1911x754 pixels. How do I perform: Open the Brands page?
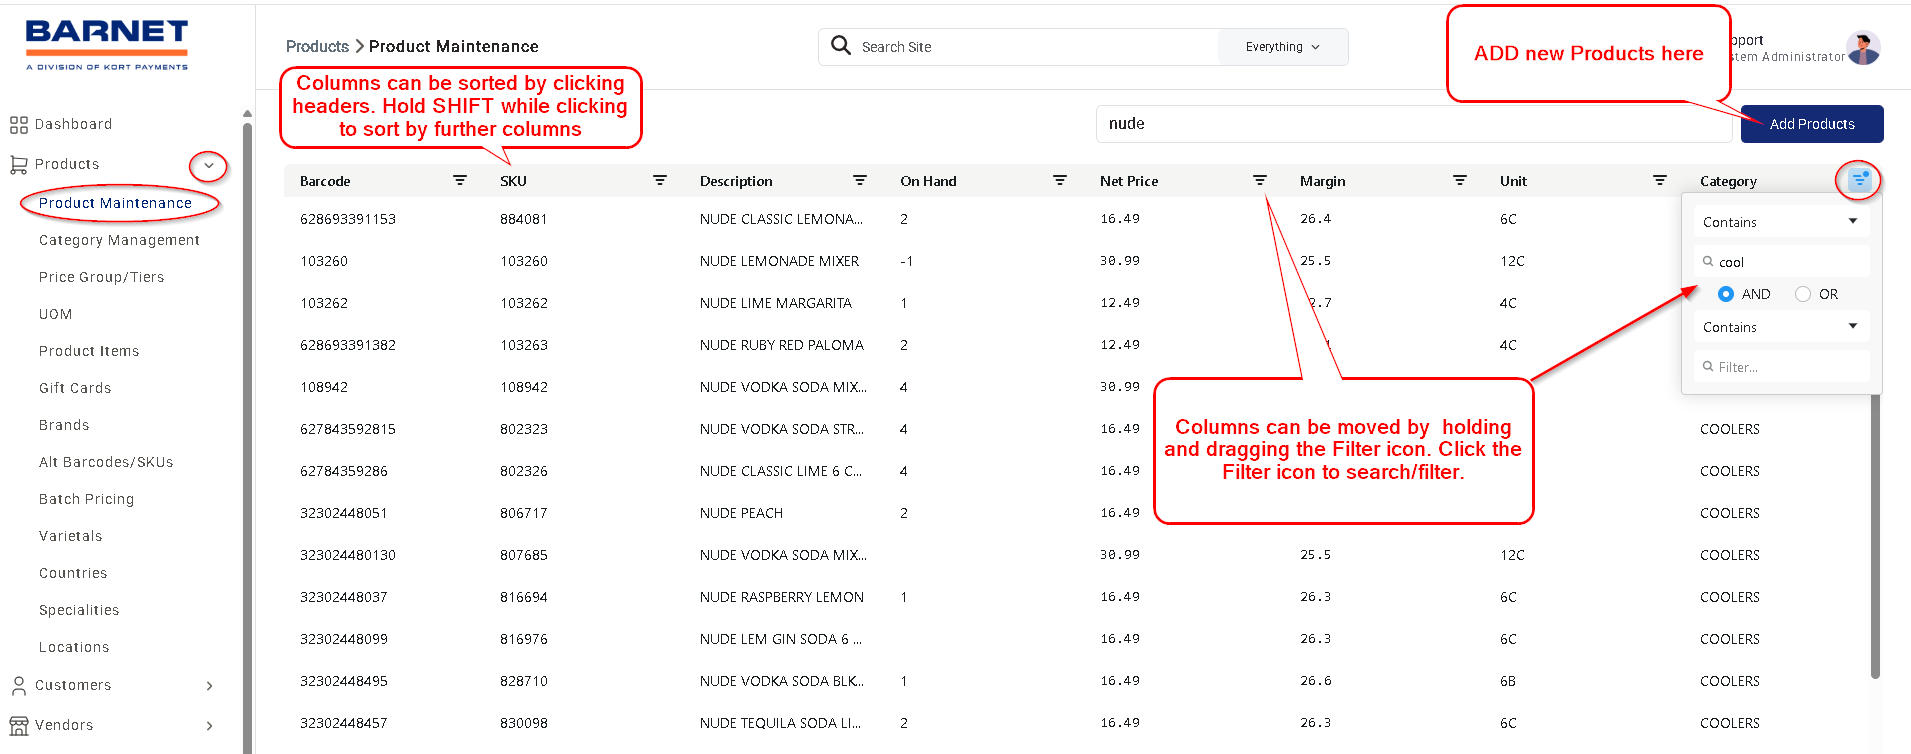[x=64, y=425]
